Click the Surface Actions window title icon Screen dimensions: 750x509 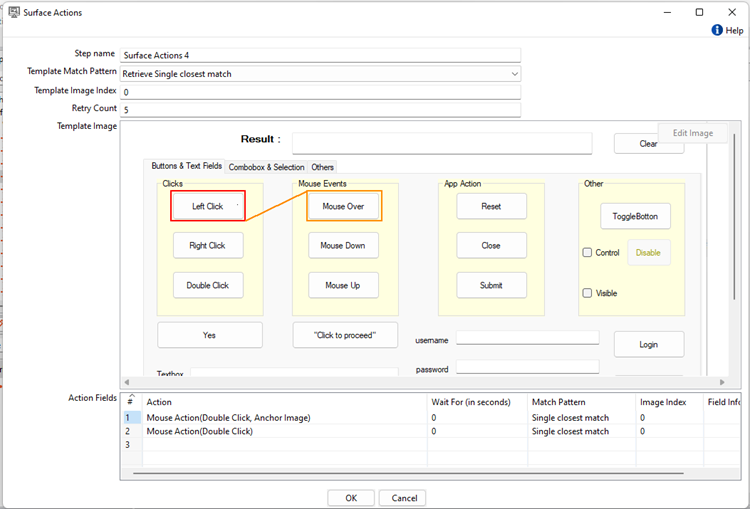pos(15,13)
